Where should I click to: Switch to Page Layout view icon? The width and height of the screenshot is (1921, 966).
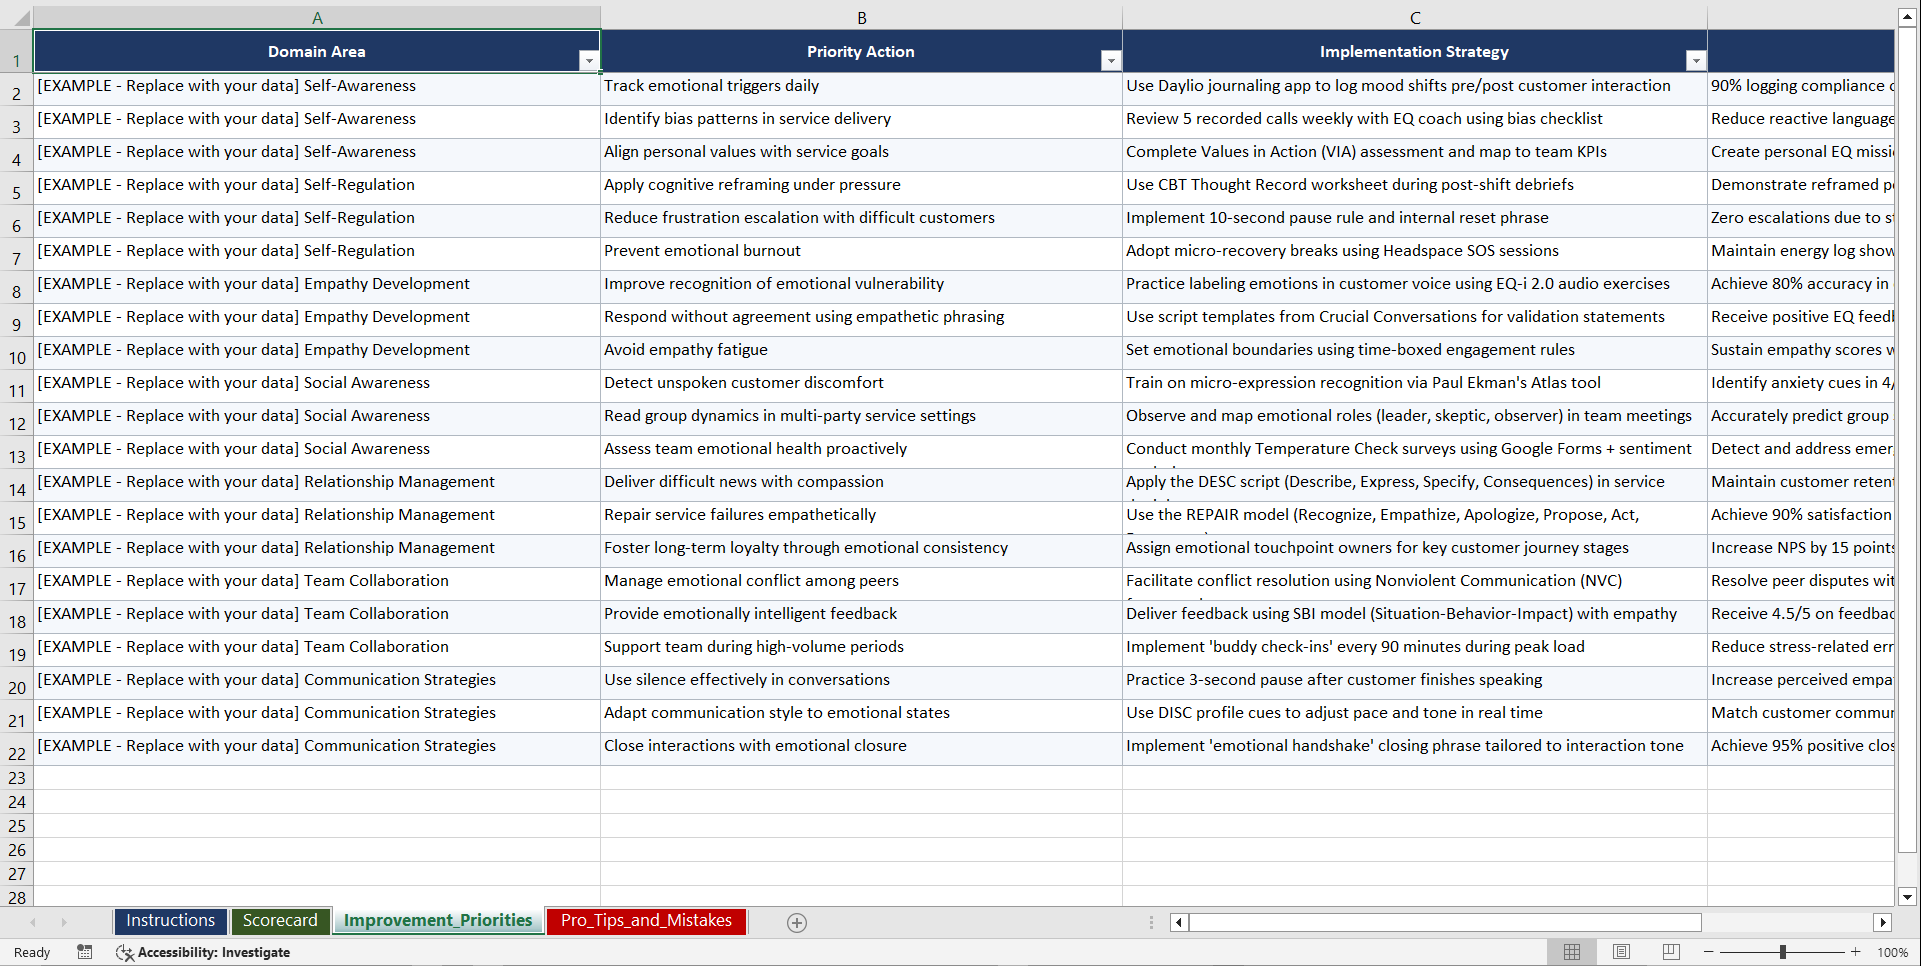click(1620, 952)
